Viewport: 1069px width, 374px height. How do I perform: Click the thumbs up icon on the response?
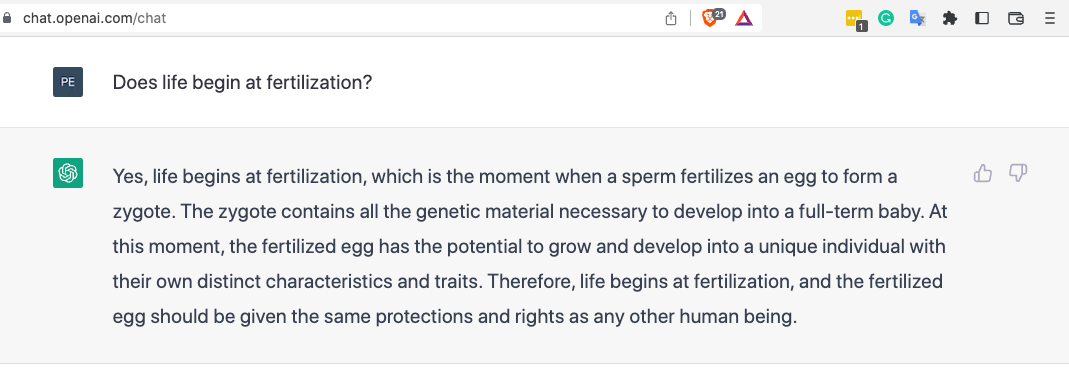[x=982, y=174]
